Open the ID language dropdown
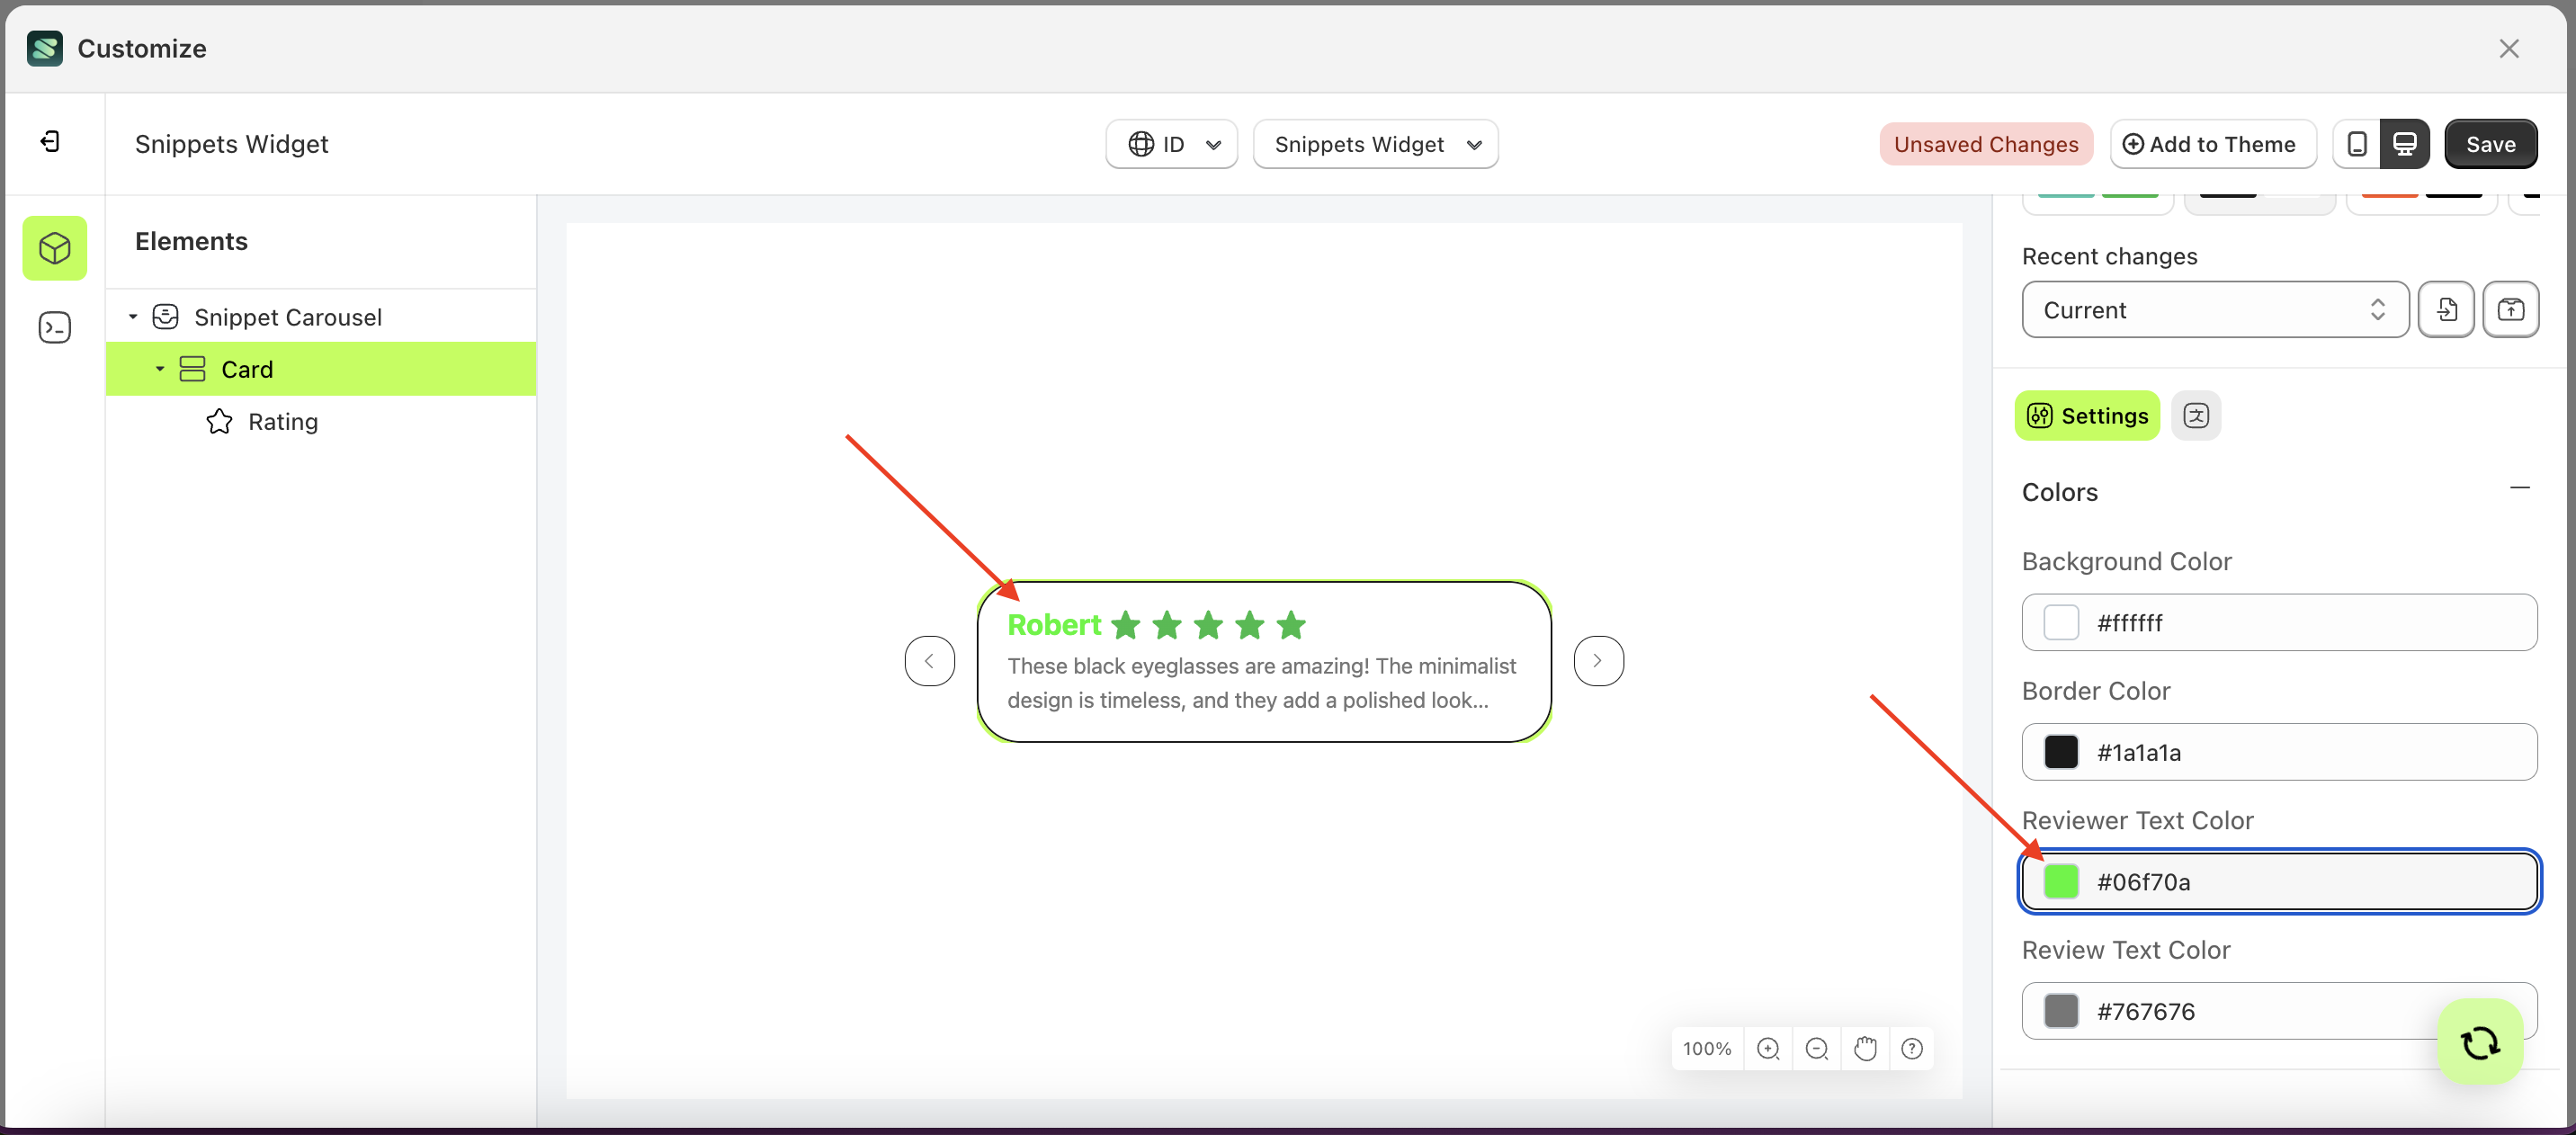 (x=1171, y=143)
